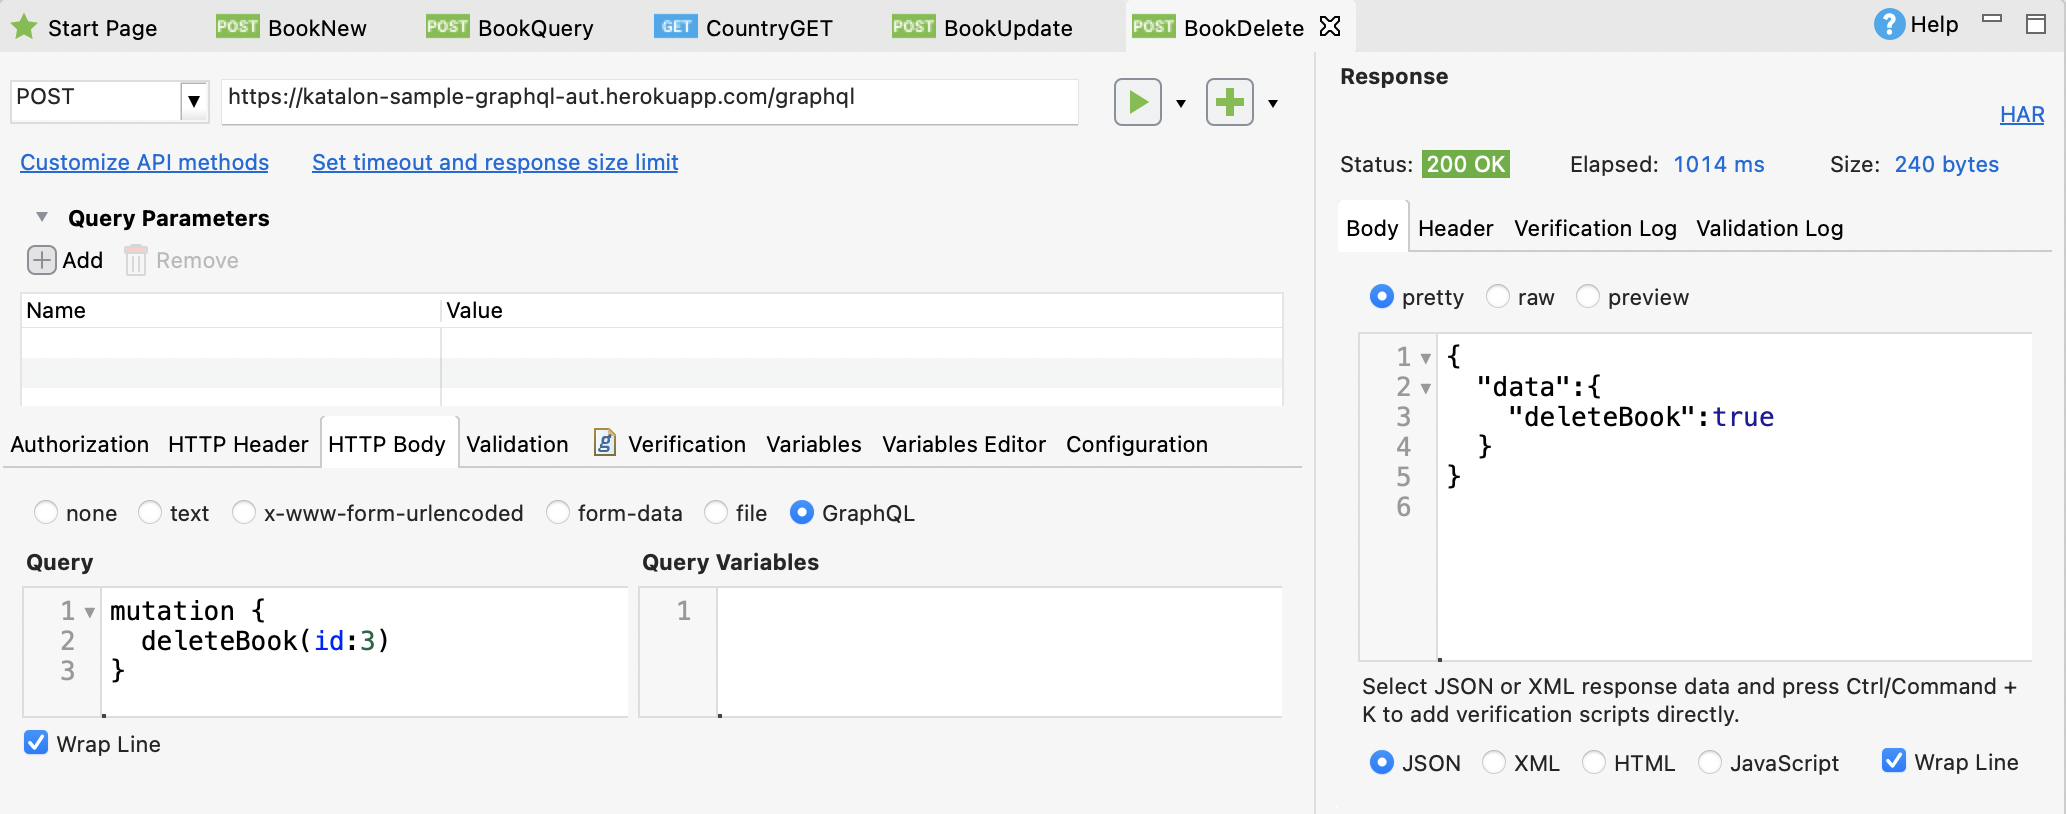Image resolution: width=2066 pixels, height=814 pixels.
Task: Select XML response format radio button
Action: (1493, 763)
